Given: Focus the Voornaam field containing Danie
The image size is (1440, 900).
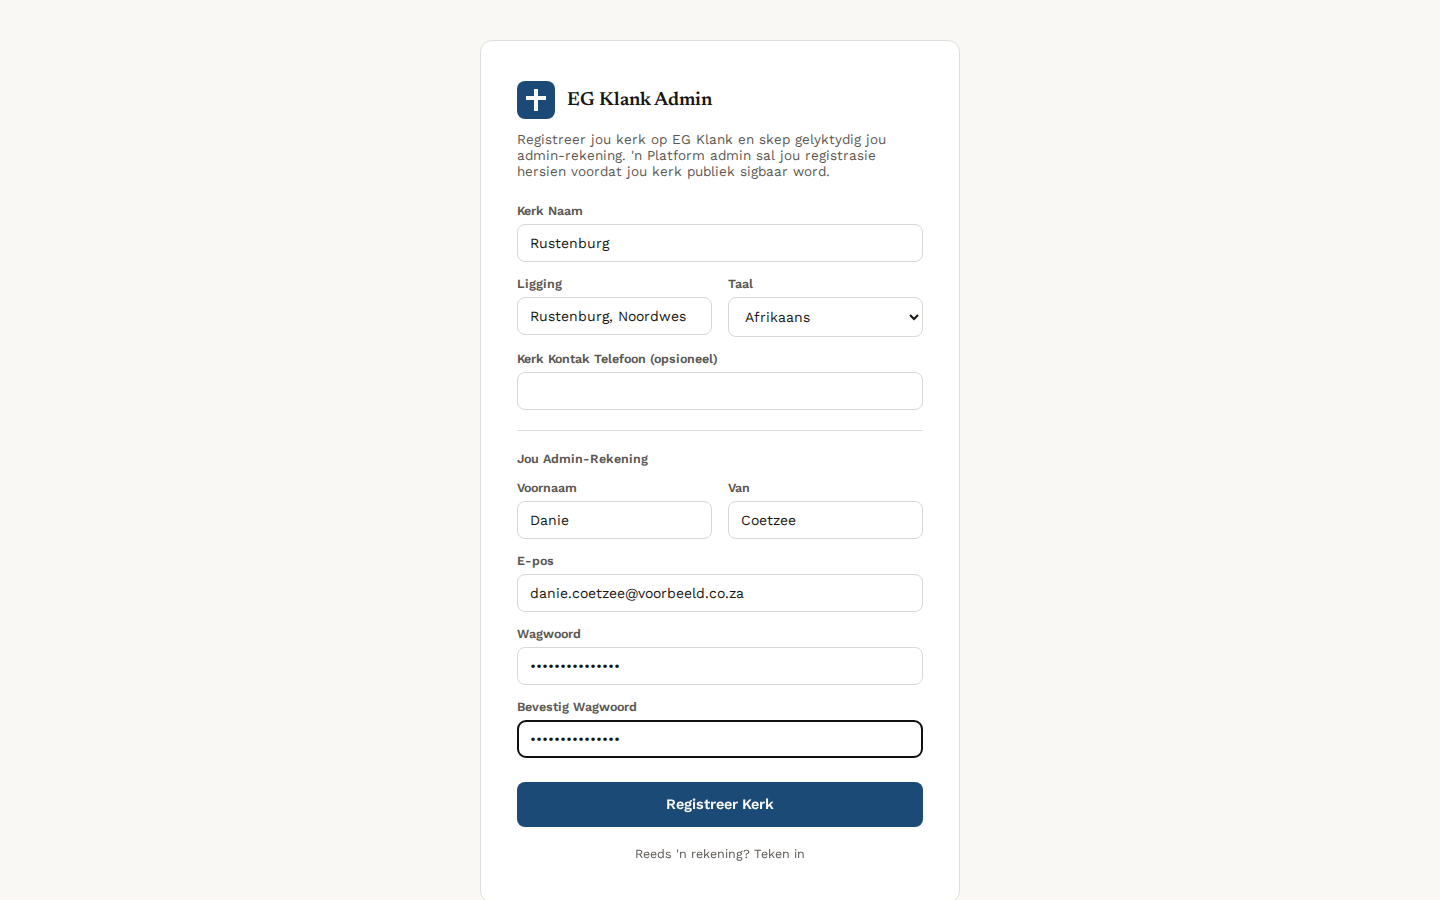Looking at the screenshot, I should 614,520.
